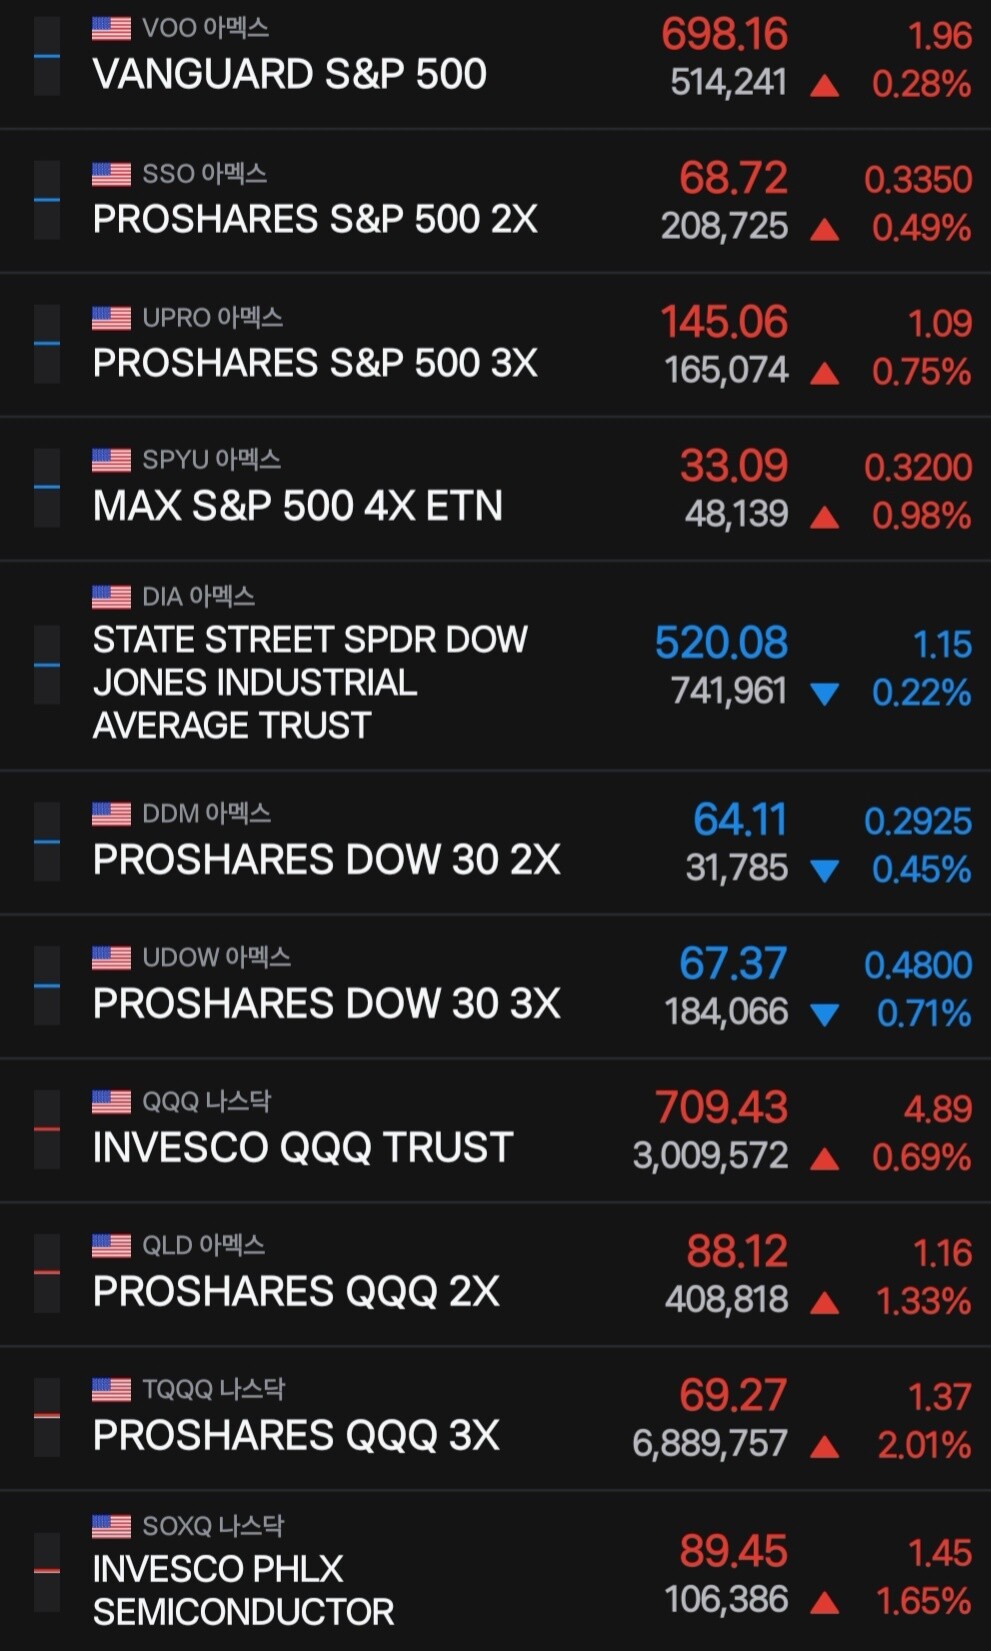Open PROSHARES S&P 500 2X listing
This screenshot has width=991, height=1651.
(x=495, y=201)
